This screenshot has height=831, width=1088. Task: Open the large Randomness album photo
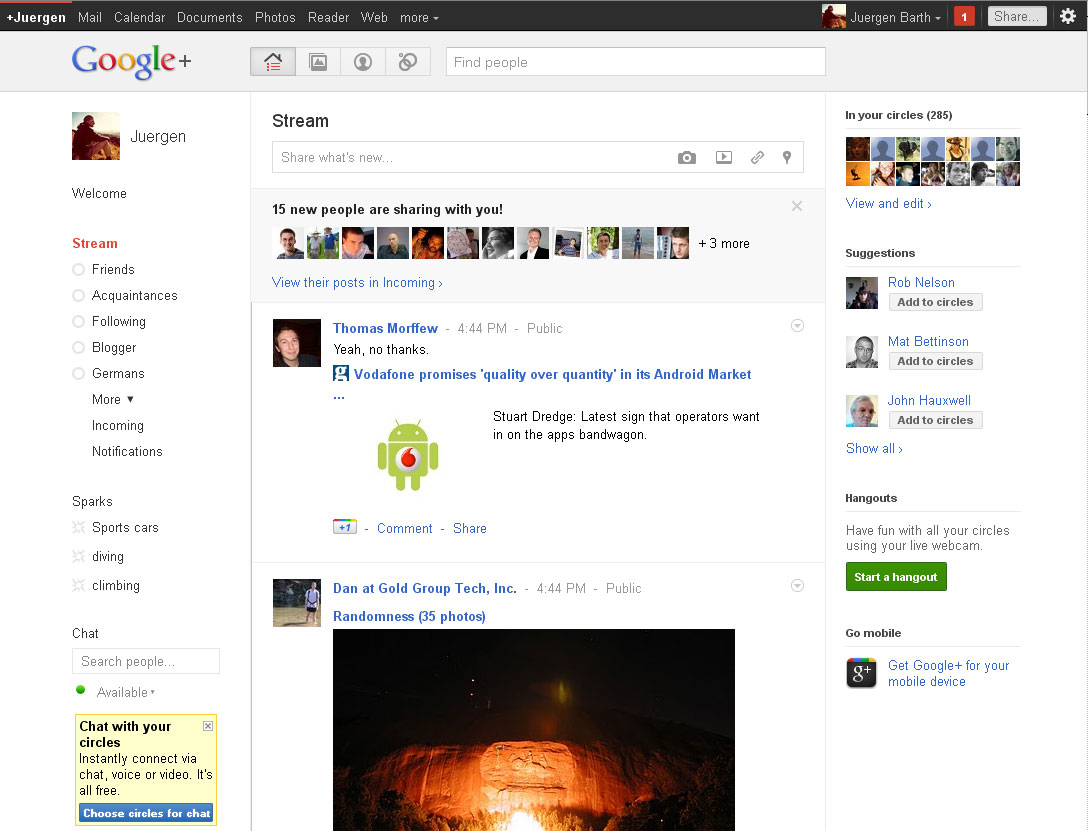tap(534, 730)
